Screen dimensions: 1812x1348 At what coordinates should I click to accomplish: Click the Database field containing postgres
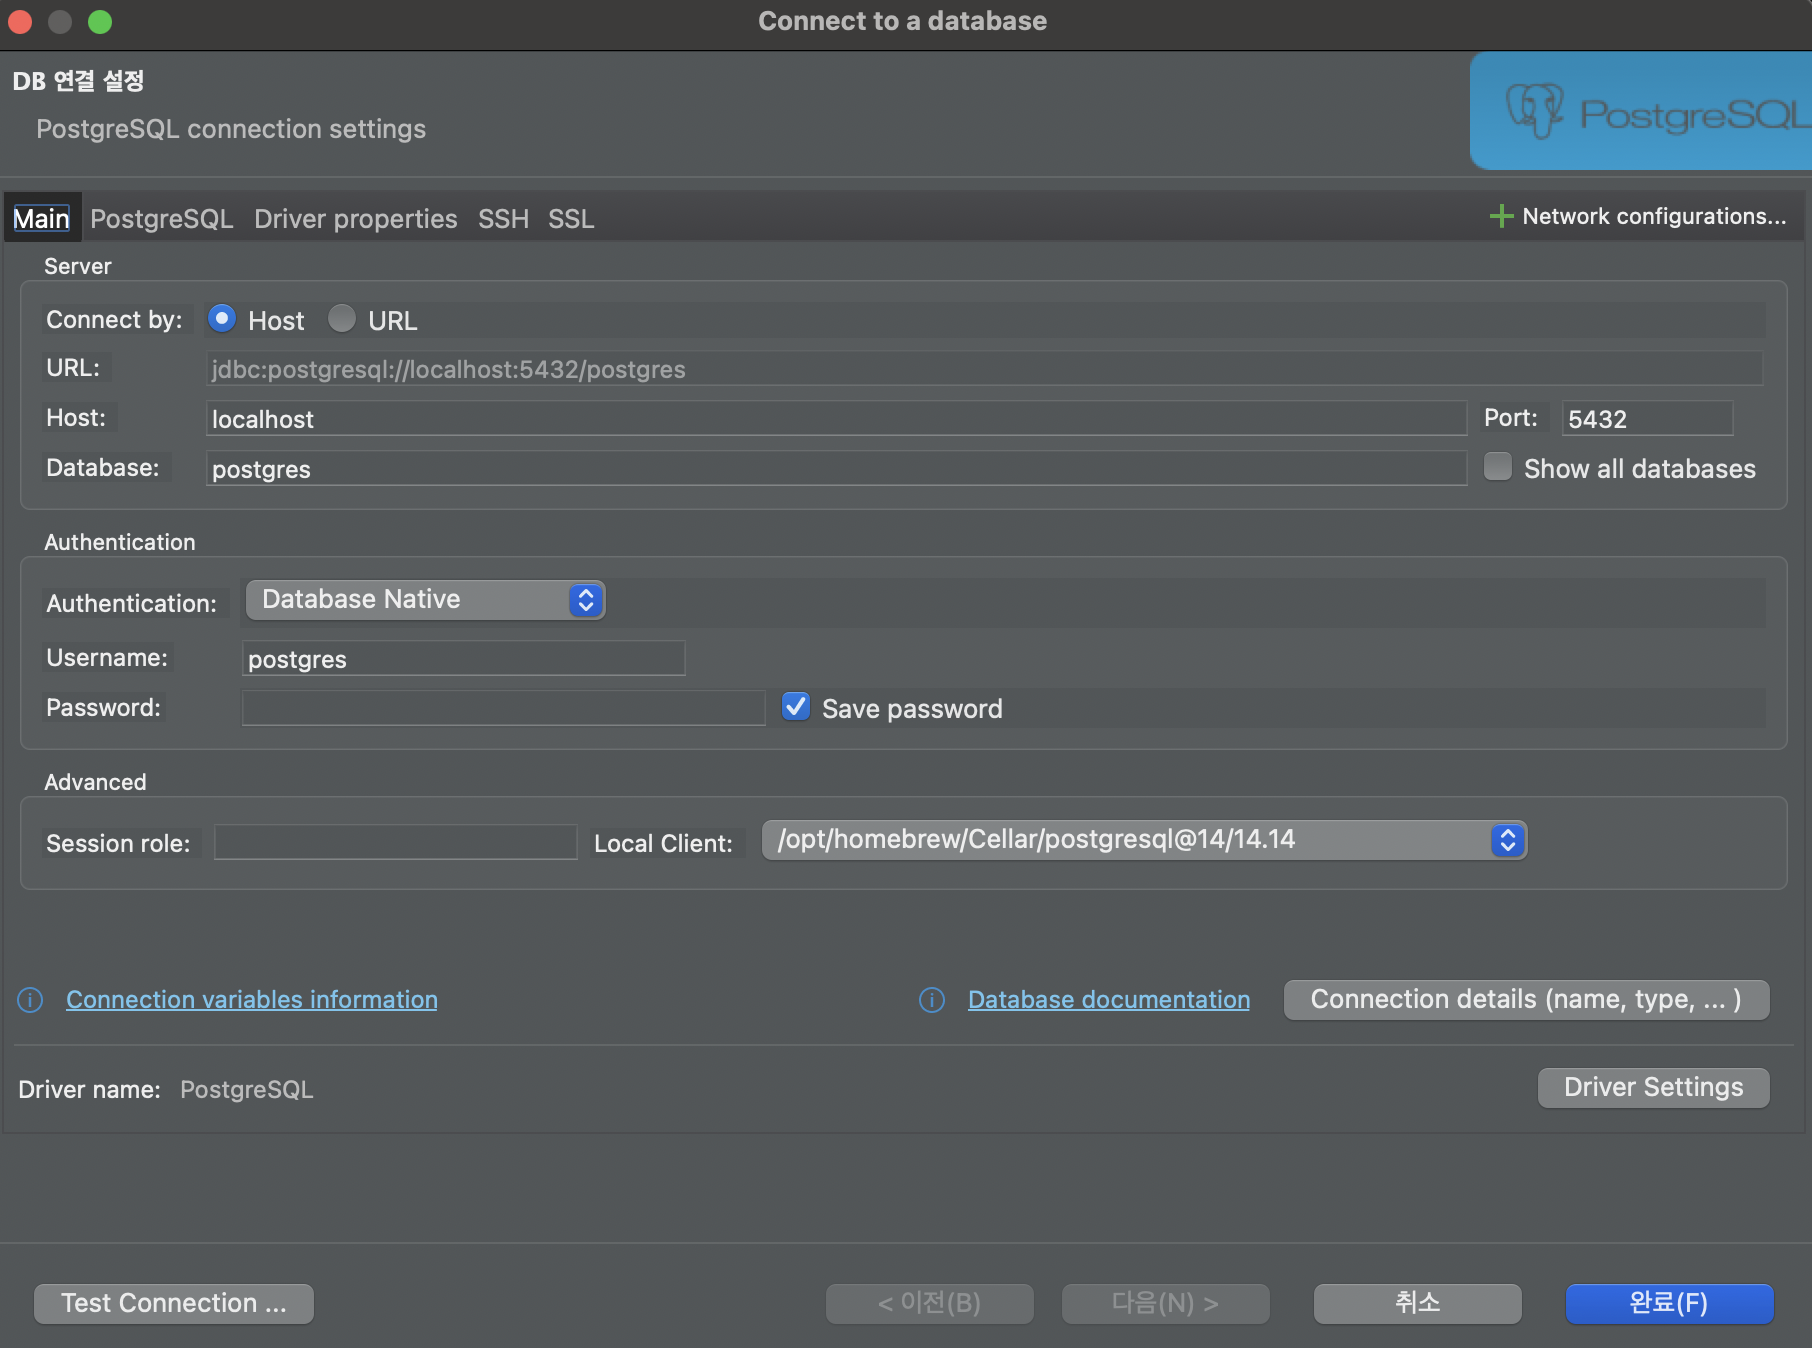(x=836, y=468)
